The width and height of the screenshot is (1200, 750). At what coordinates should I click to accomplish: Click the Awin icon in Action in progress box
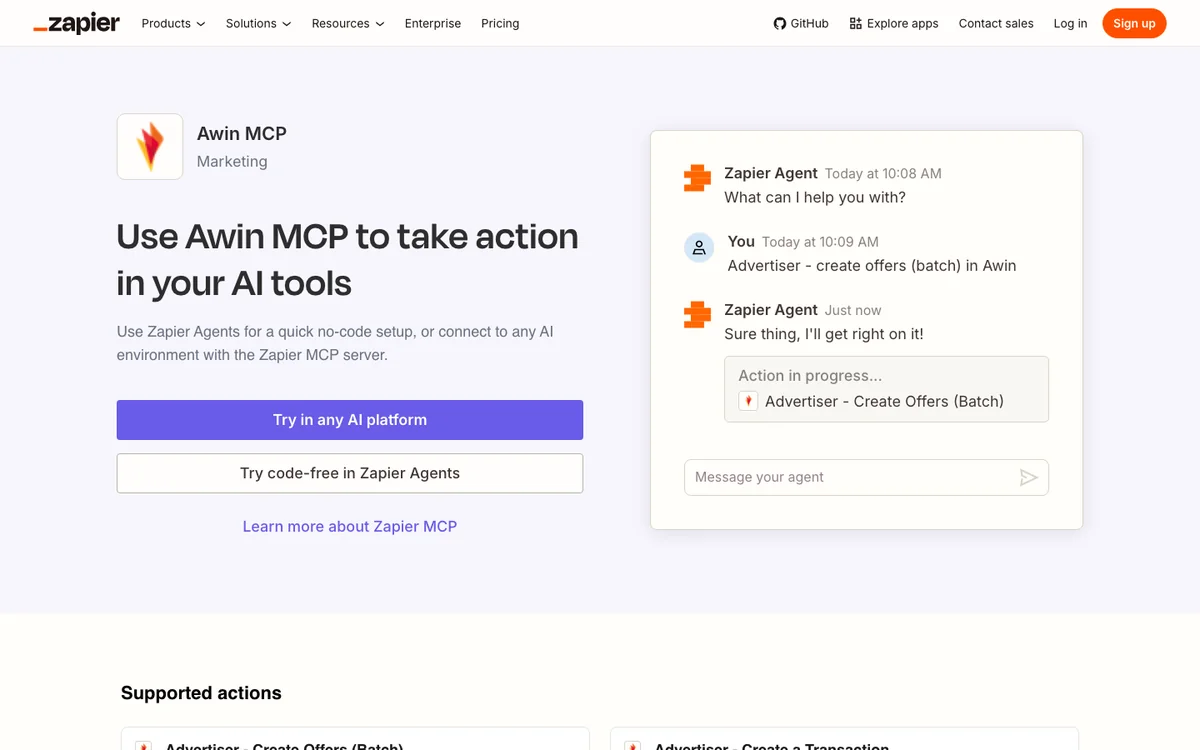point(748,401)
